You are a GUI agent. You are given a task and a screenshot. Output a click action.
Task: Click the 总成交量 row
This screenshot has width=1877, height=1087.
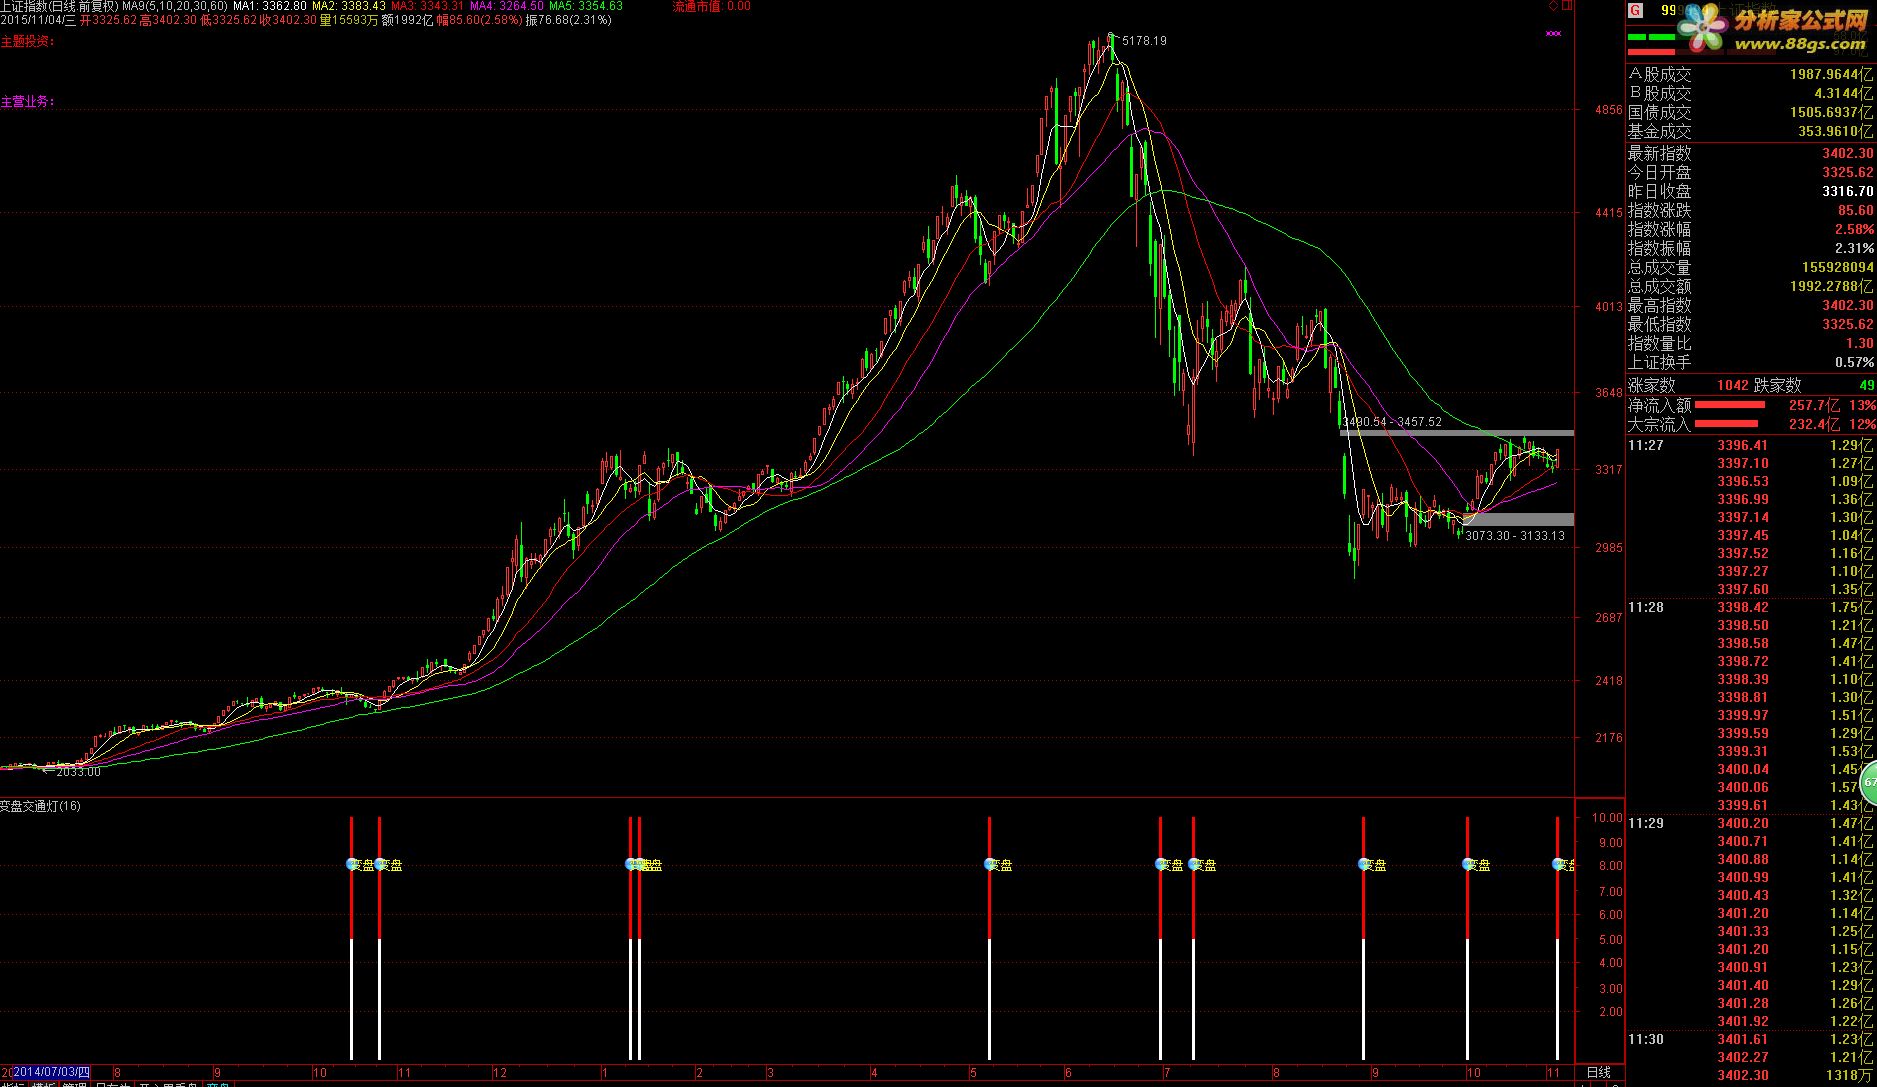click(1751, 267)
